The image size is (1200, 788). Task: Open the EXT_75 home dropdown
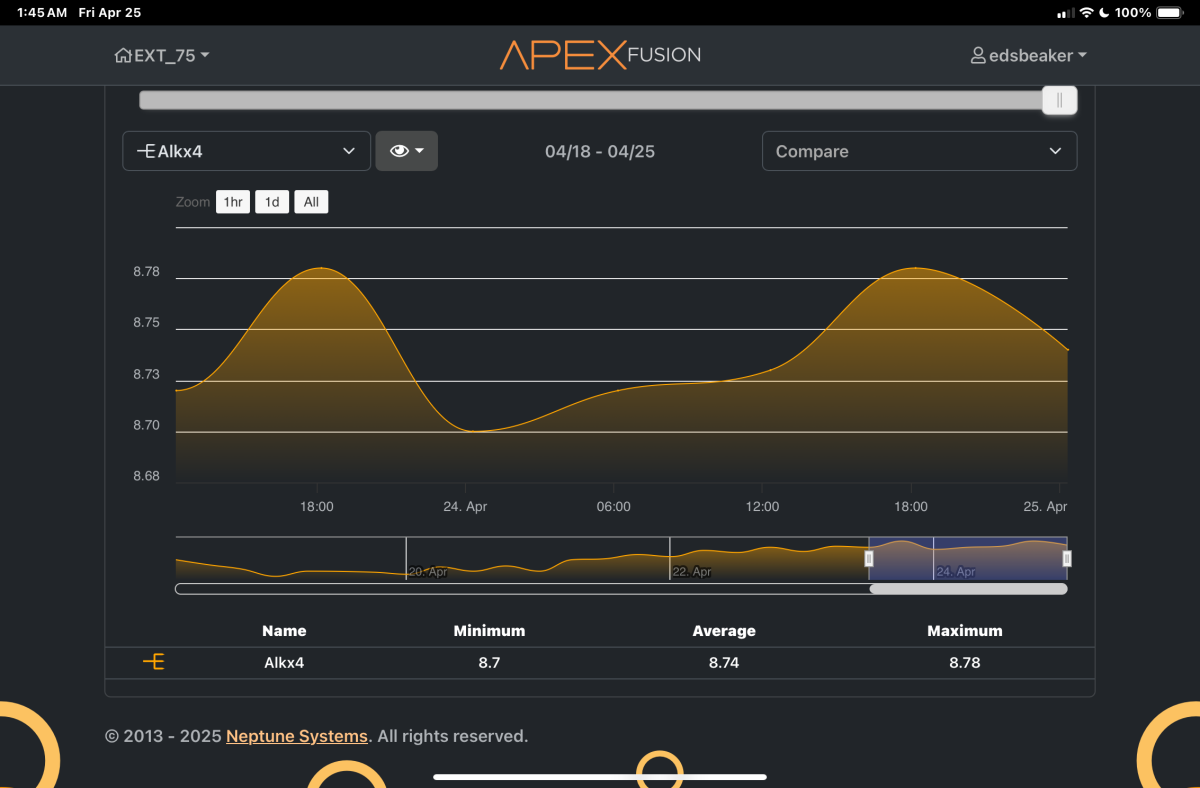pyautogui.click(x=162, y=56)
